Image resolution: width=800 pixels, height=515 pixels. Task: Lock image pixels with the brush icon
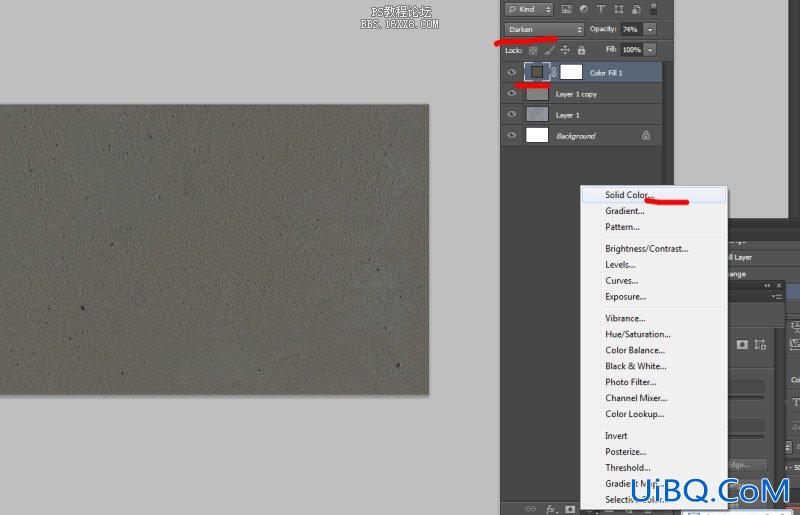549,50
